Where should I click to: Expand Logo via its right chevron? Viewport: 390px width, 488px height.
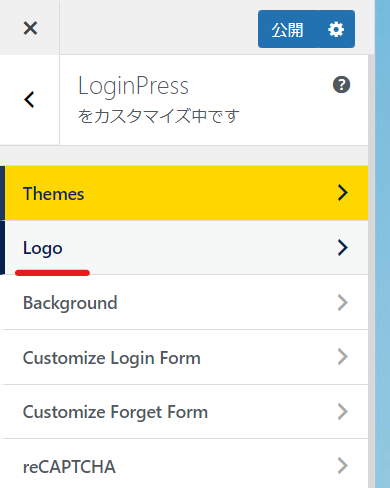(x=343, y=248)
